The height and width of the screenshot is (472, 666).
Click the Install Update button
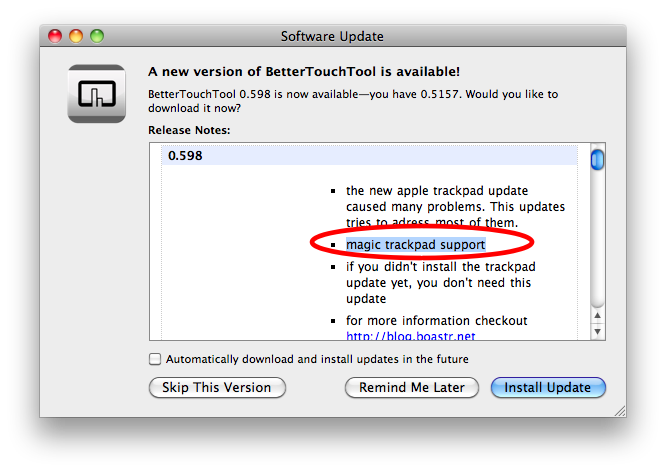tap(548, 387)
